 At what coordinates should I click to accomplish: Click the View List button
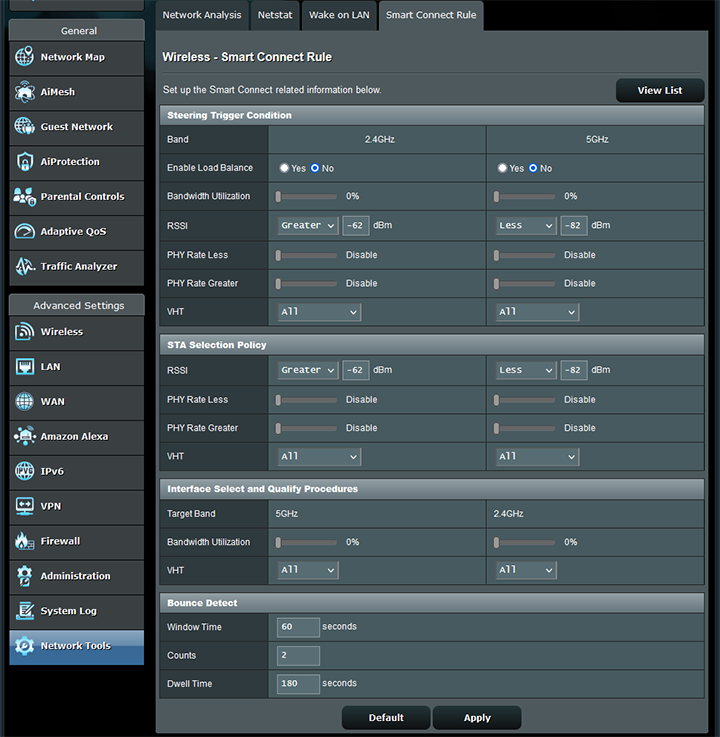[x=659, y=90]
